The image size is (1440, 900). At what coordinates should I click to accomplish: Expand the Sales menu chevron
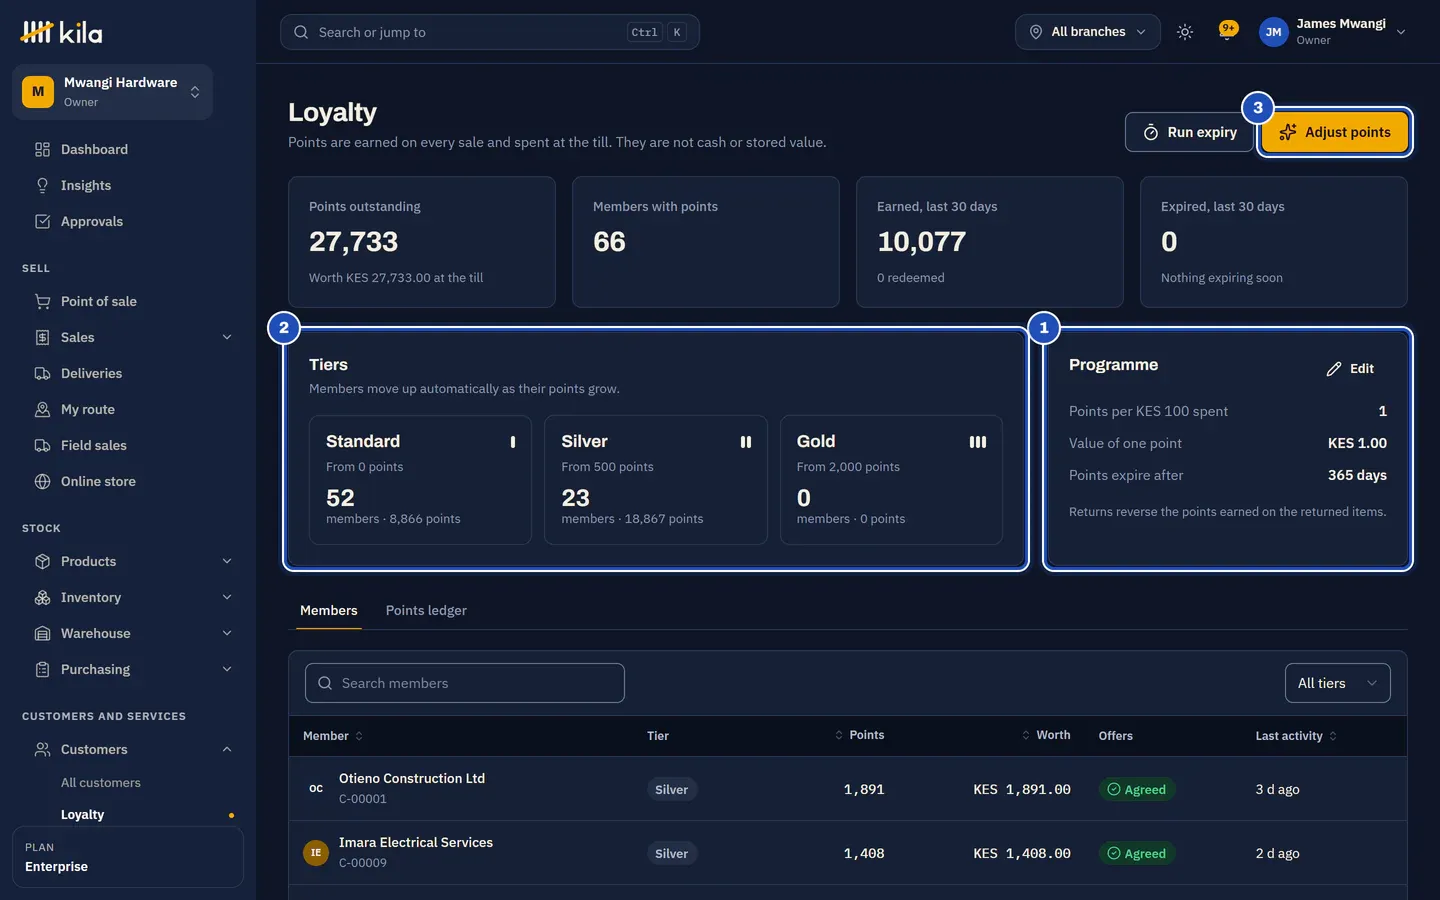click(227, 337)
